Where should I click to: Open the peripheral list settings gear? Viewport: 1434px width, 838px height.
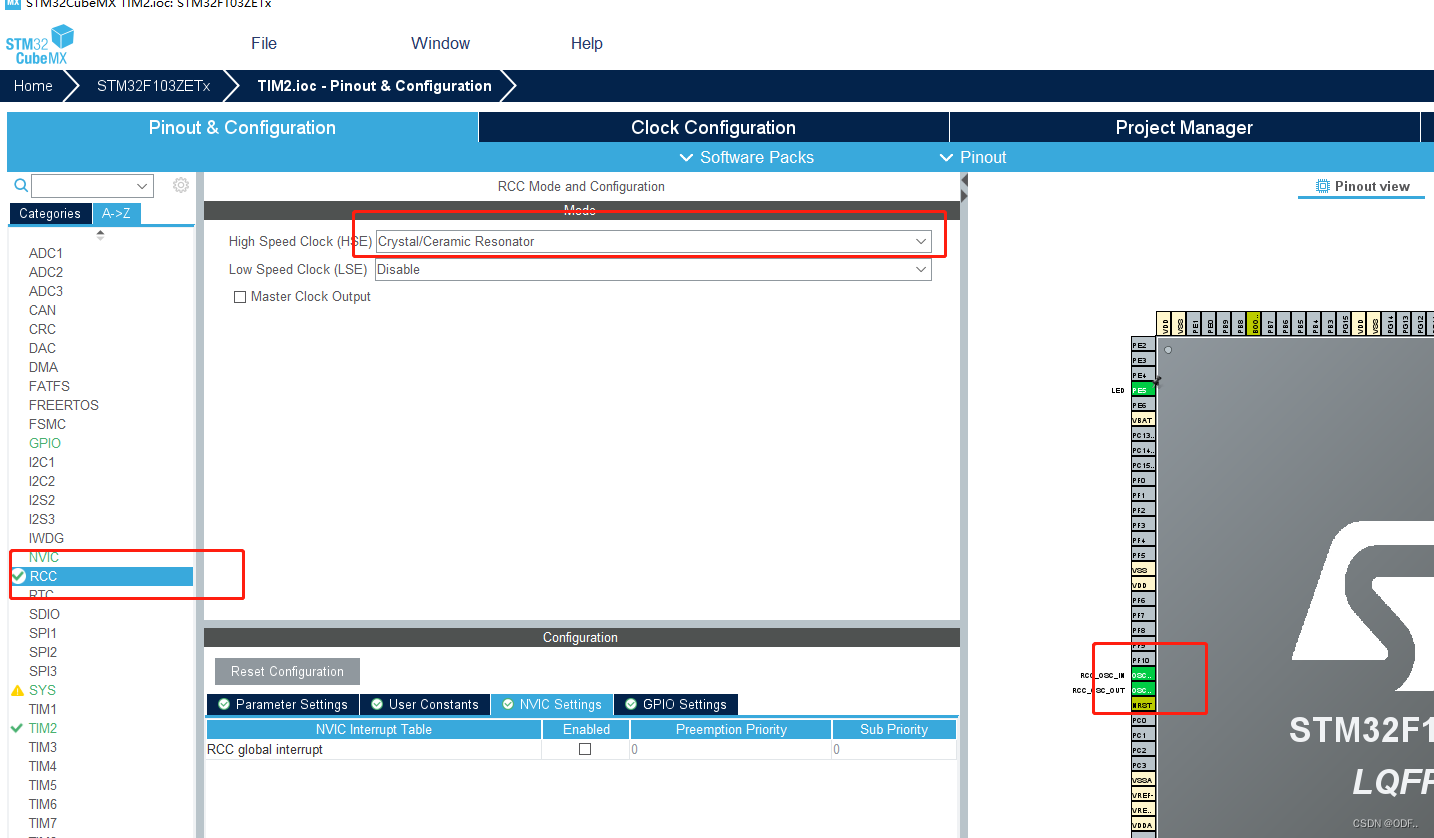[x=181, y=185]
